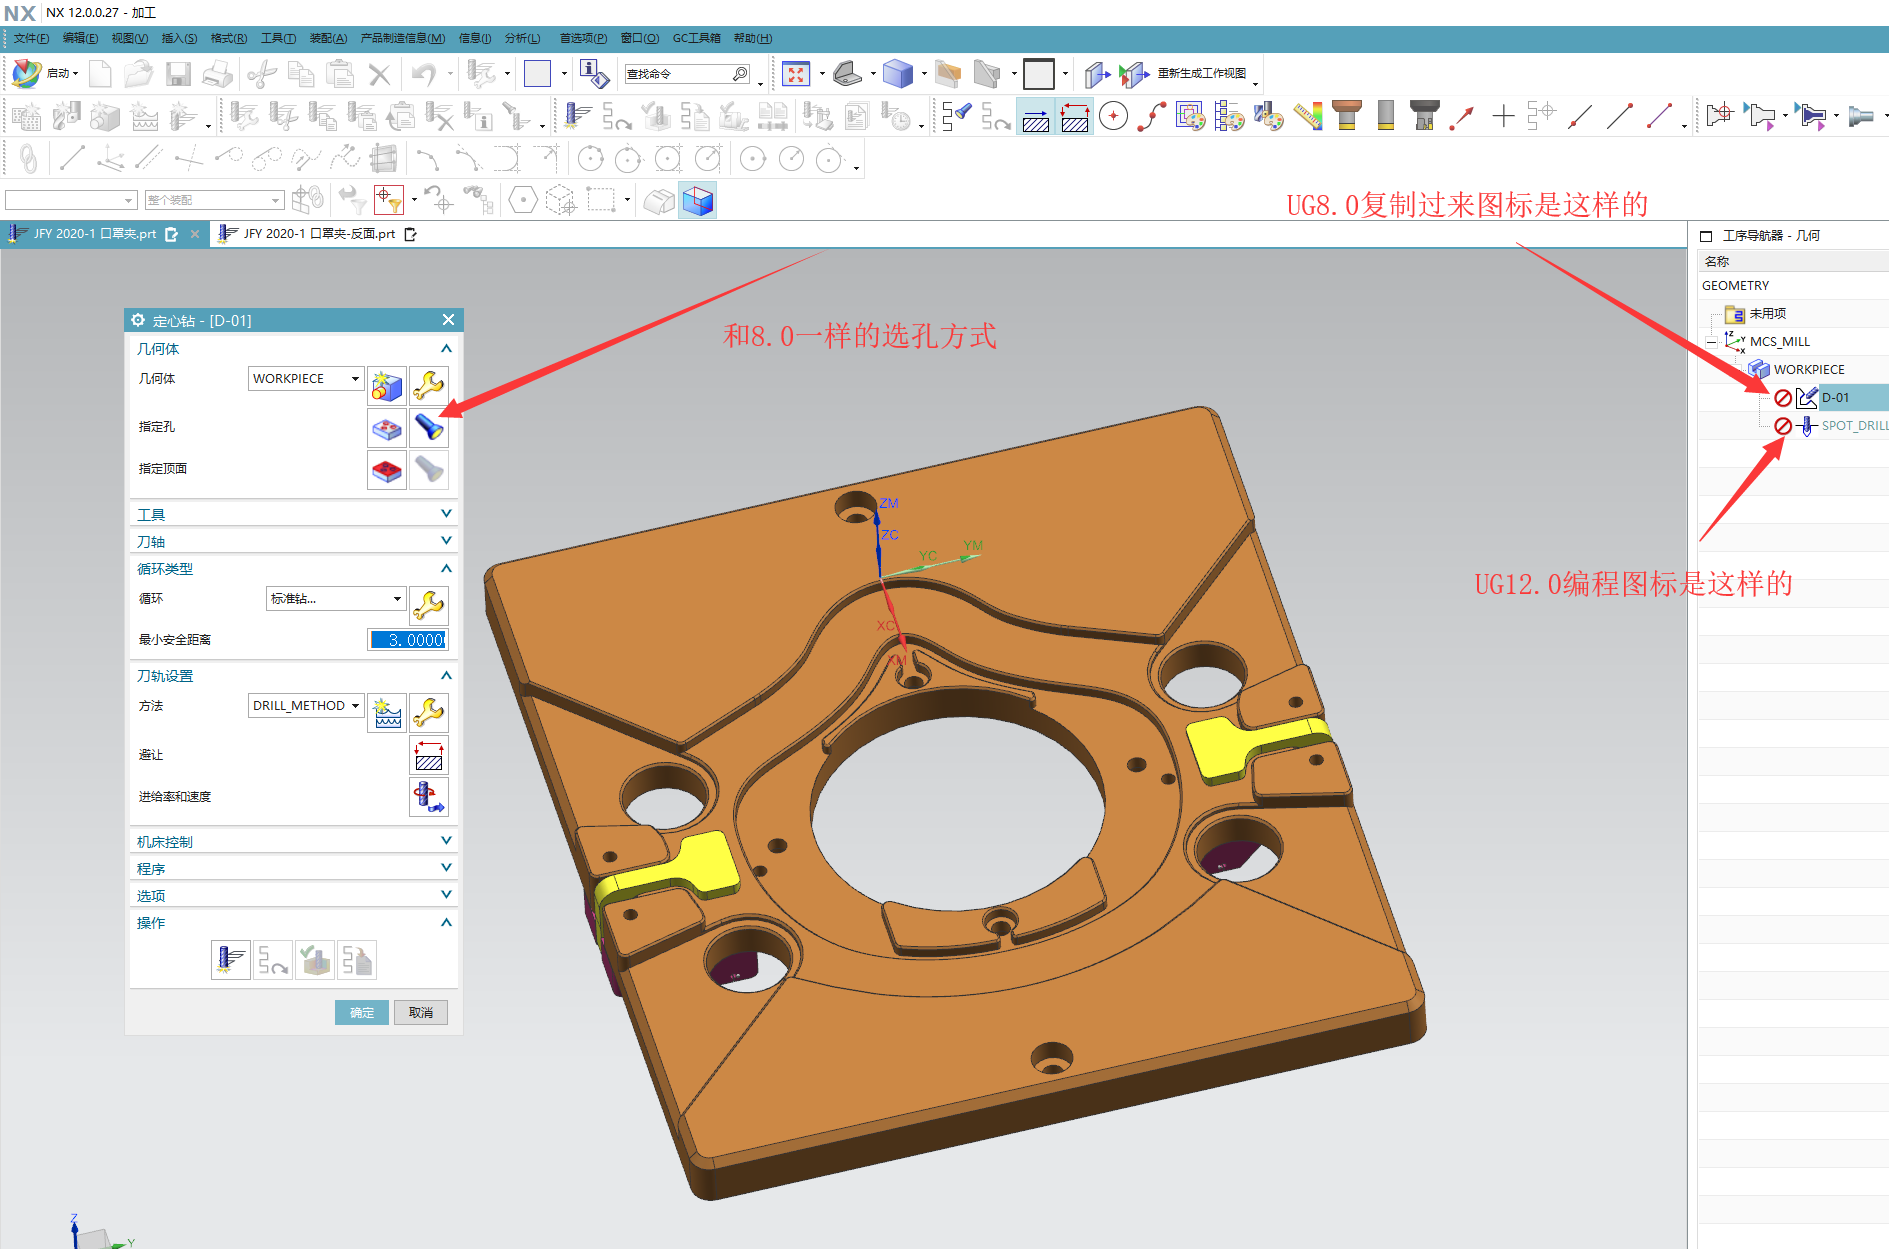Viewport: 1889px width, 1249px height.
Task: Open the 分析(L) menu
Action: (x=522, y=38)
